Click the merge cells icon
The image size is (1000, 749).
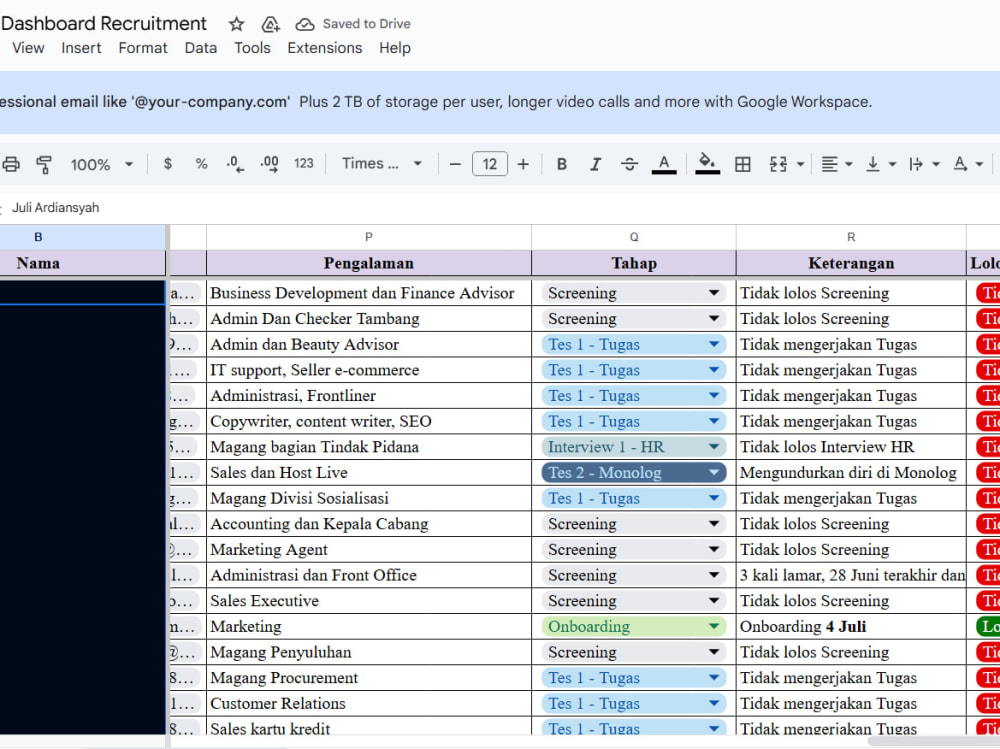[778, 165]
